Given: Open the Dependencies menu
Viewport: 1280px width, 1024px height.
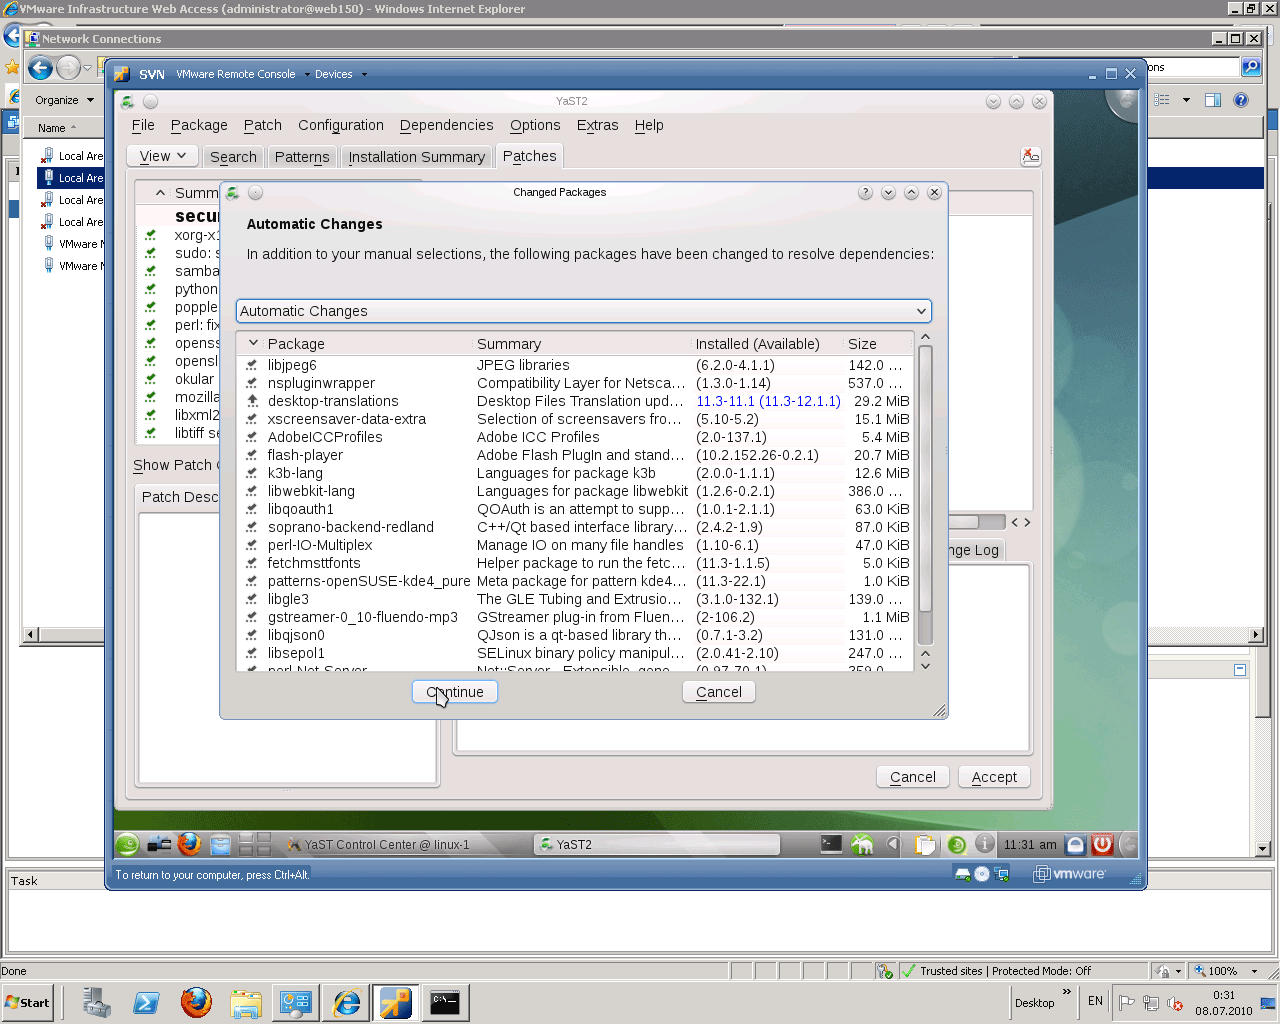Looking at the screenshot, I should click(447, 125).
